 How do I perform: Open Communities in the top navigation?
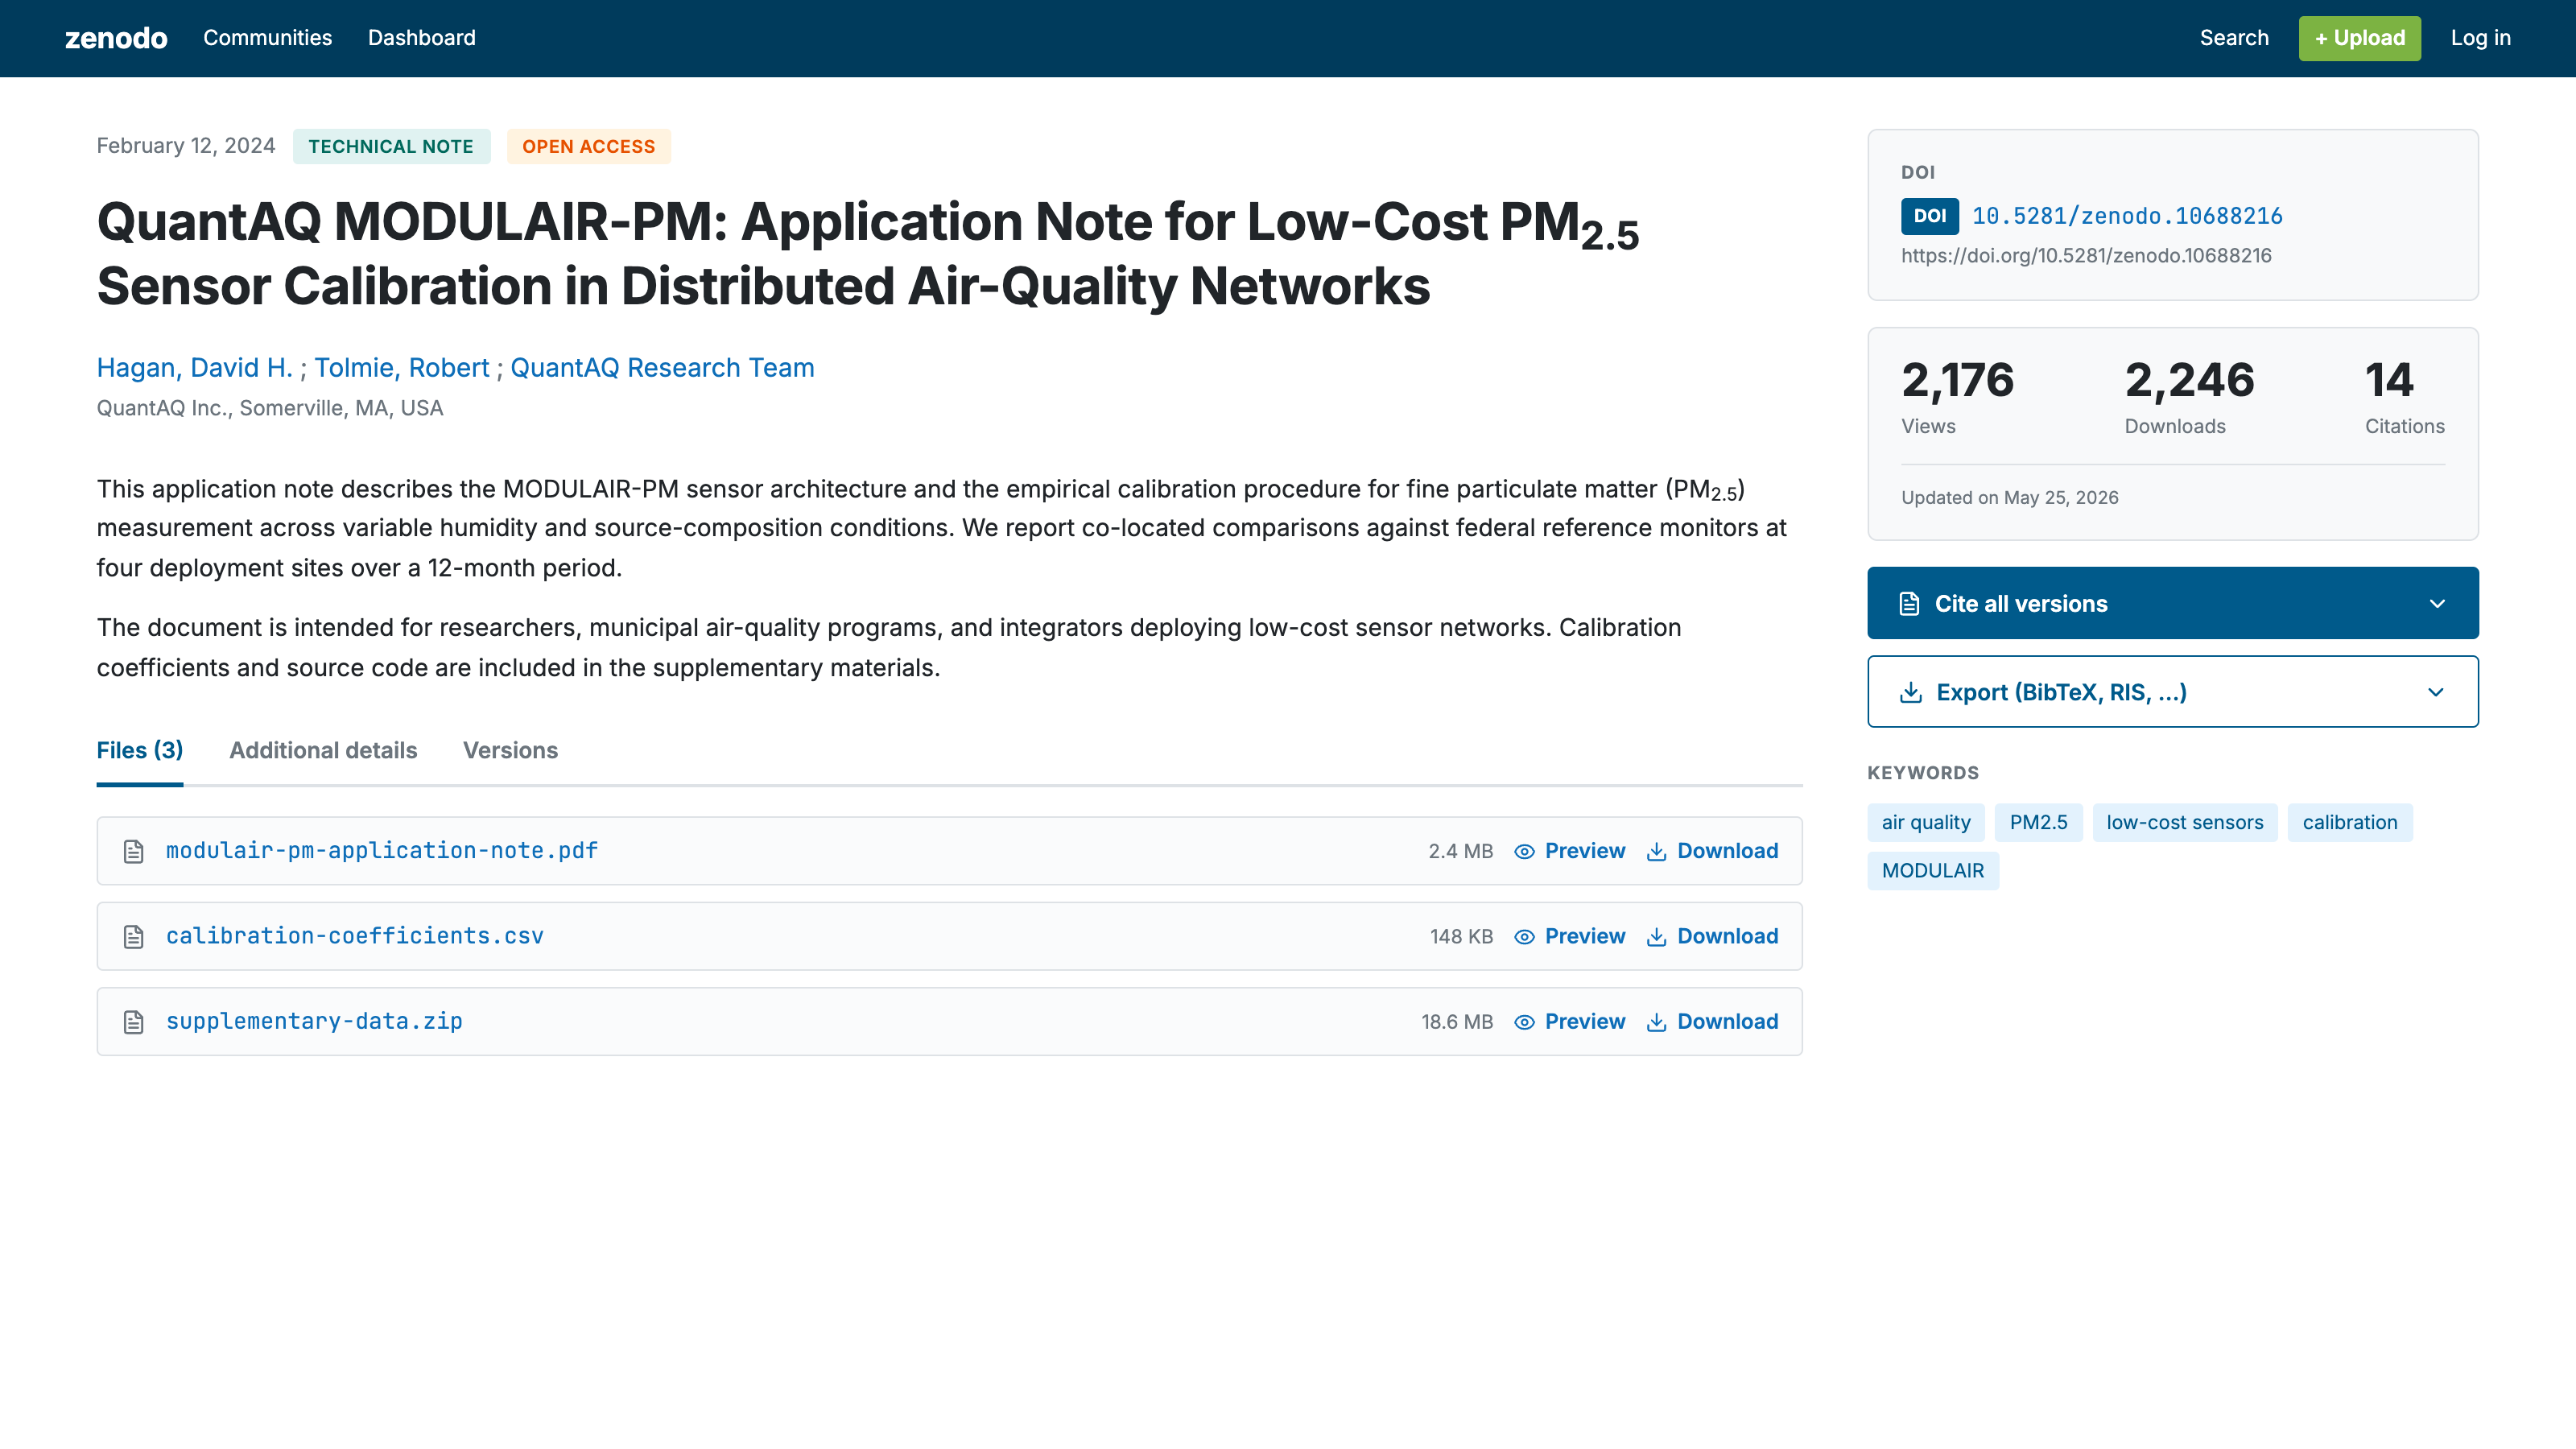267,38
